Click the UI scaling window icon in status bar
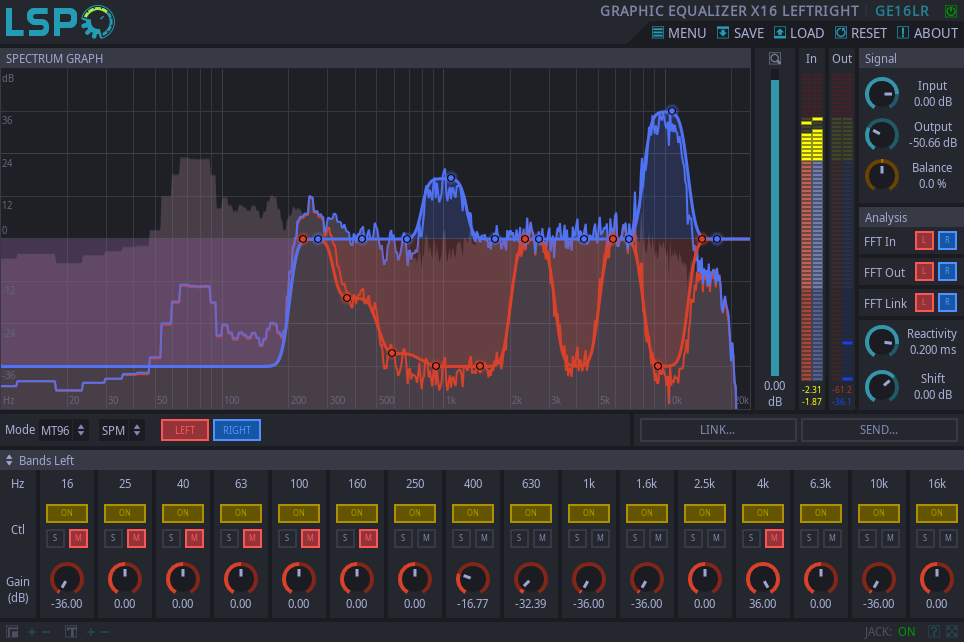964x642 pixels. tap(12, 632)
